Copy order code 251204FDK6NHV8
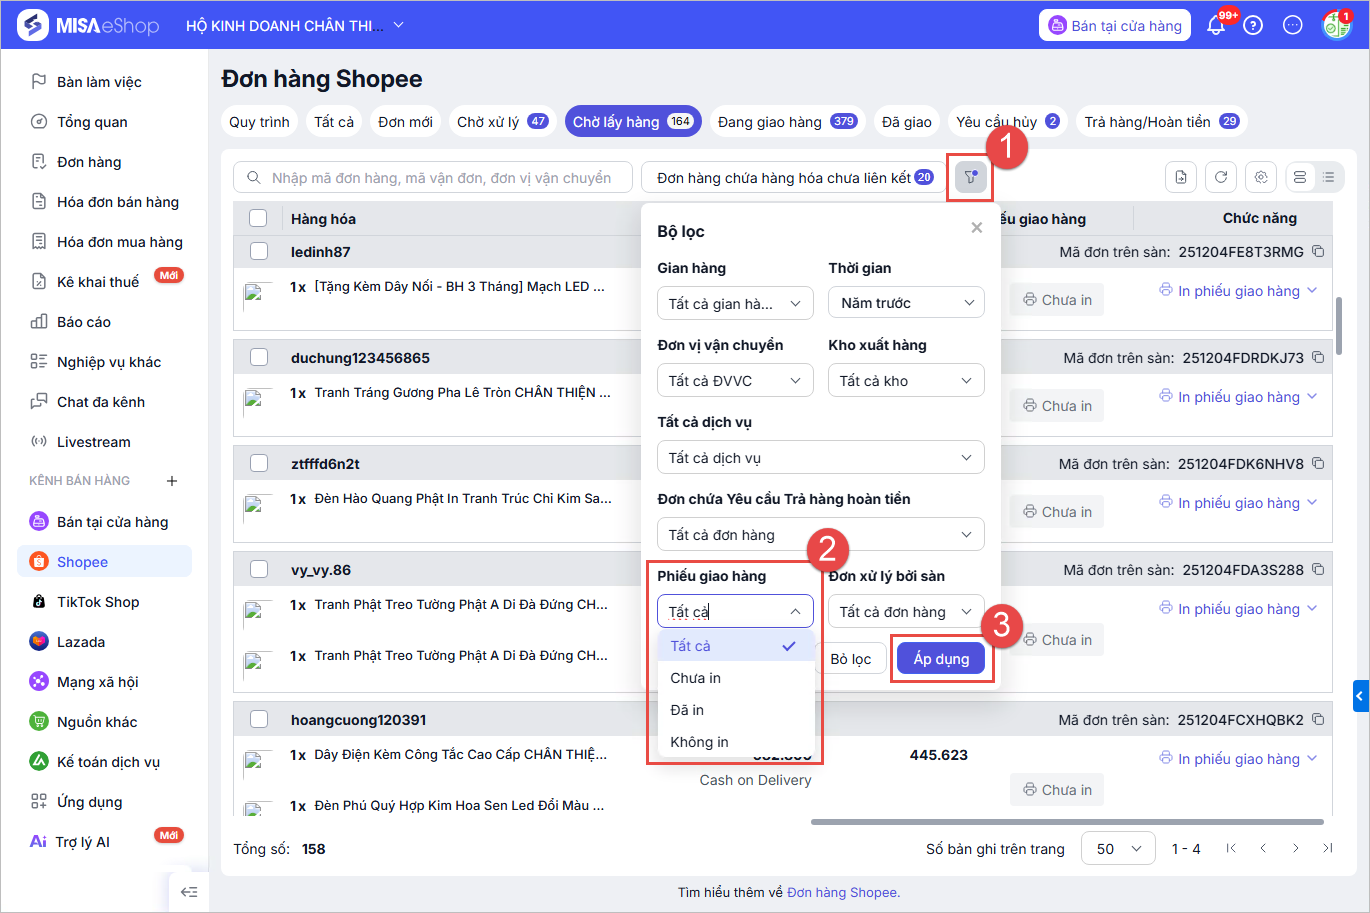This screenshot has width=1370, height=913. point(1318,464)
